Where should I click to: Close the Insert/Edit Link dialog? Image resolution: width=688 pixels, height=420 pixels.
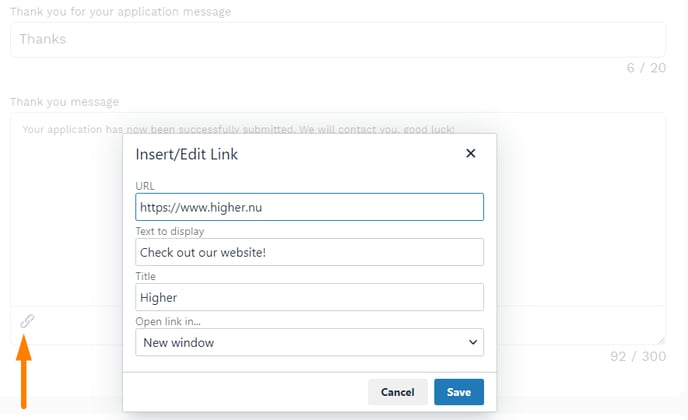(470, 154)
